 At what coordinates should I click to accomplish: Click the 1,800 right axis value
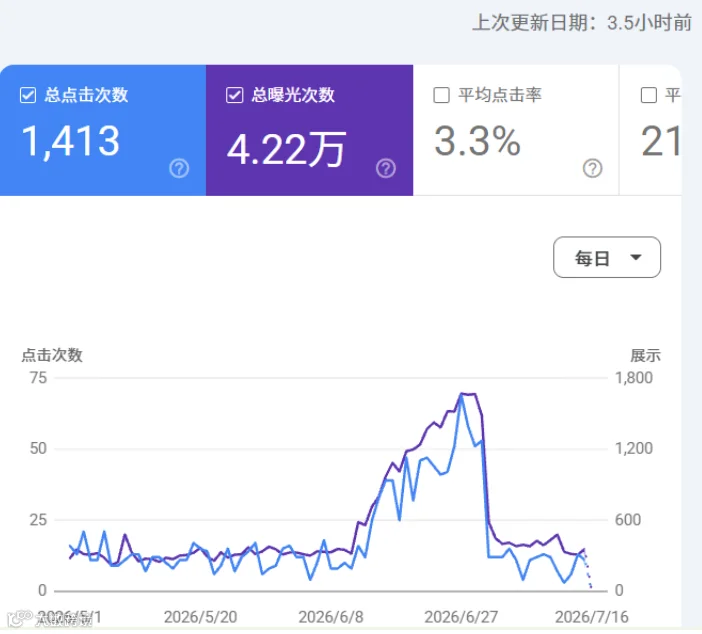[x=634, y=378]
